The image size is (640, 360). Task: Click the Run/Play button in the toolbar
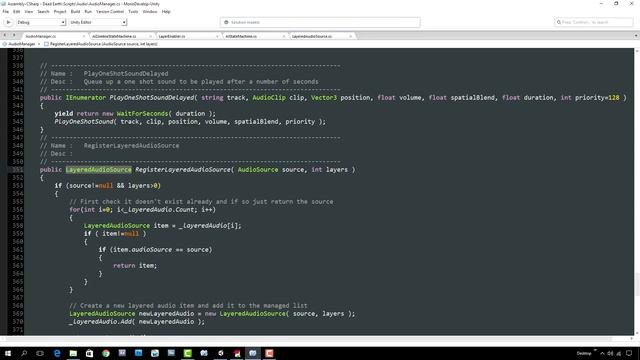tap(8, 22)
